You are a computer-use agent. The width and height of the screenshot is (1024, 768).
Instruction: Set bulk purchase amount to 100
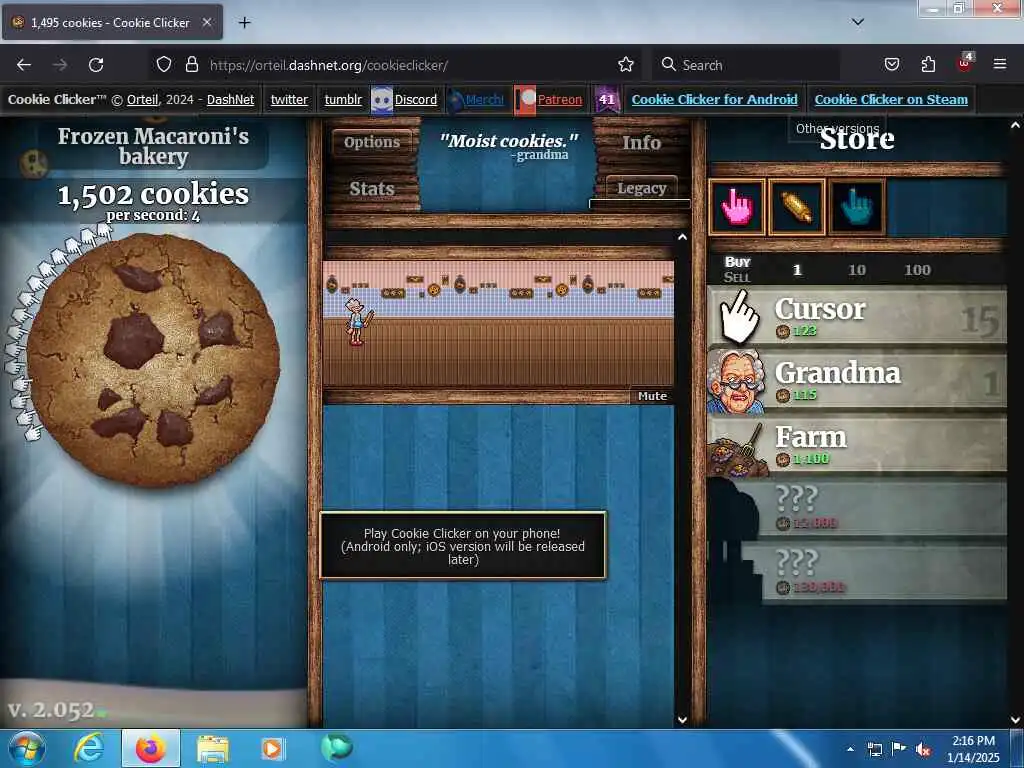tap(918, 270)
